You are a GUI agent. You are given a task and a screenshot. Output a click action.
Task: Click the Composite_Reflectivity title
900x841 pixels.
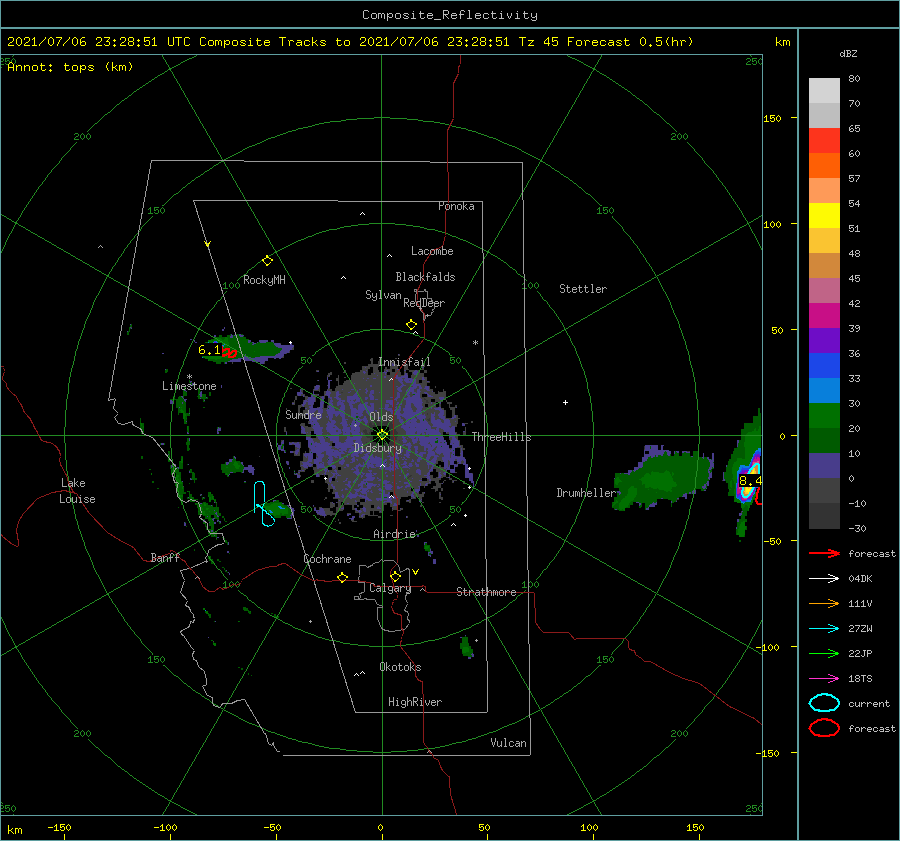[x=450, y=15]
